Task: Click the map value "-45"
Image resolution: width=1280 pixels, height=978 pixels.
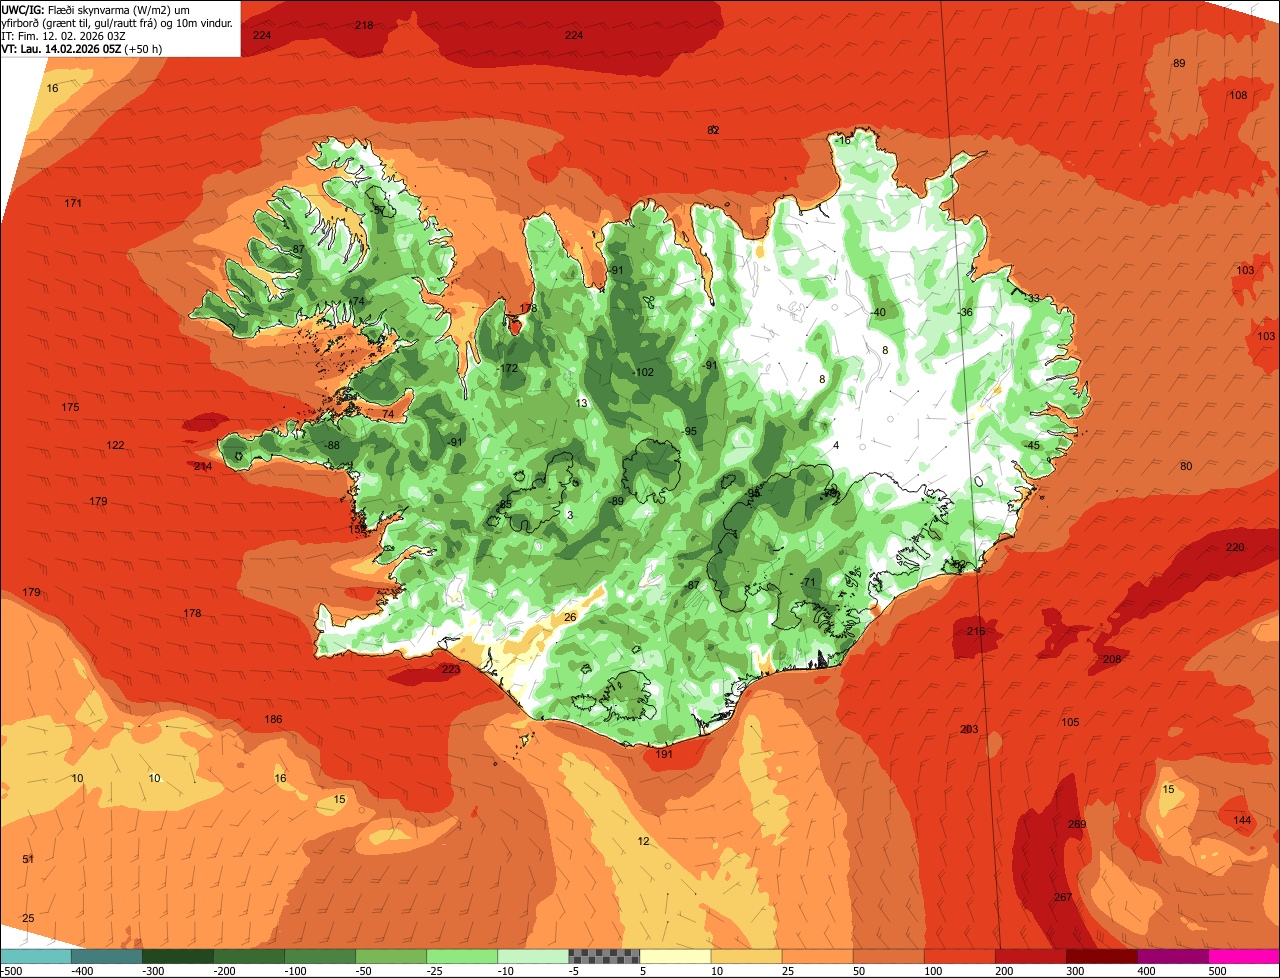Action: tap(1031, 445)
